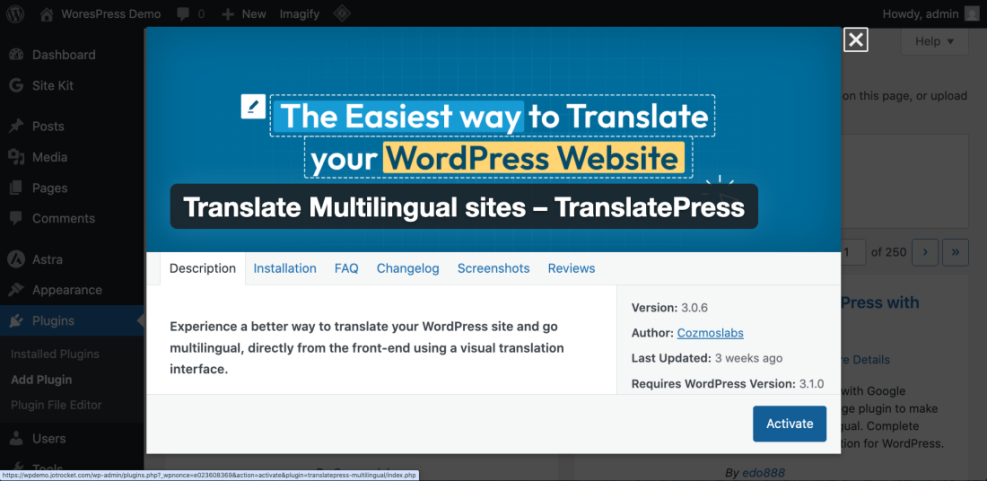This screenshot has height=481, width=987.
Task: Open the comments bubble in admin bar
Action: [191, 14]
